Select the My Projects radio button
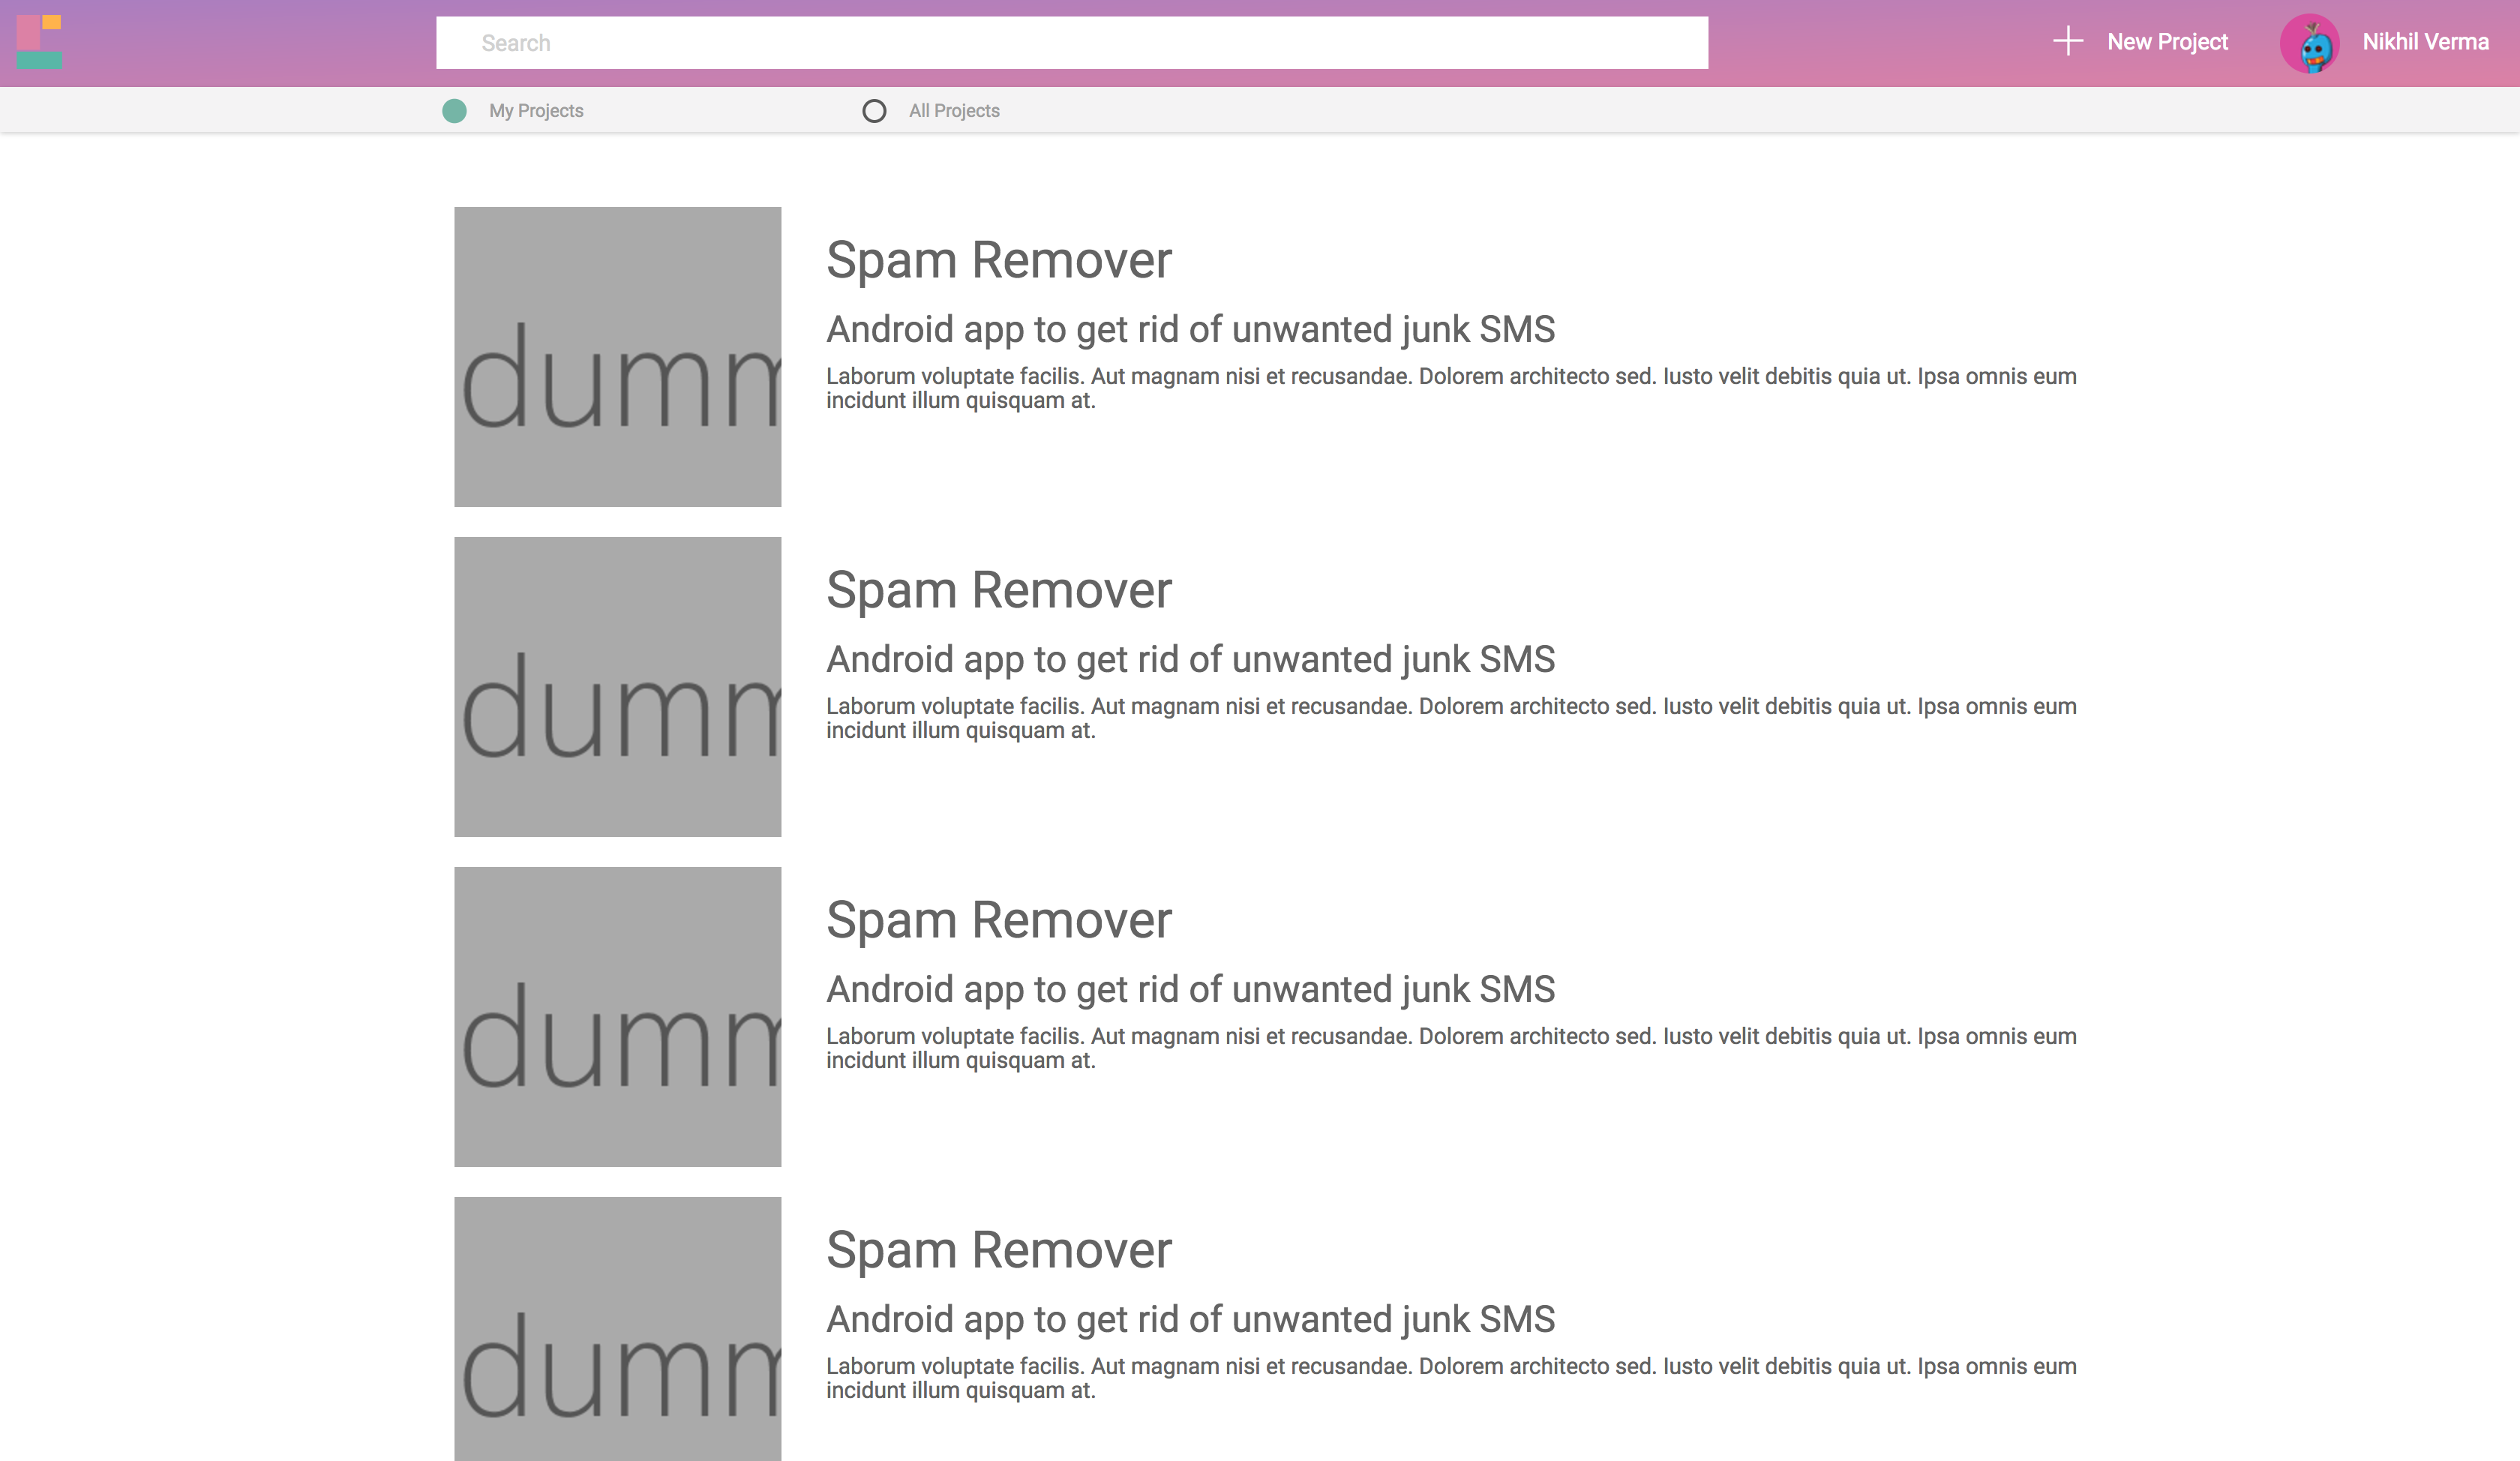This screenshot has width=2520, height=1461. coord(454,111)
